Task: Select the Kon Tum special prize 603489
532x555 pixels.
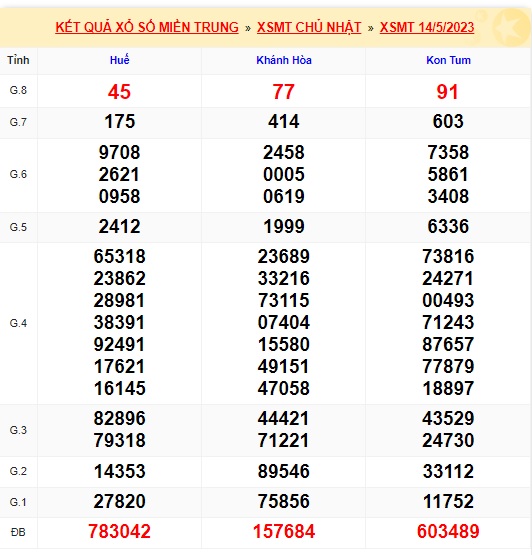Action: pos(448,531)
